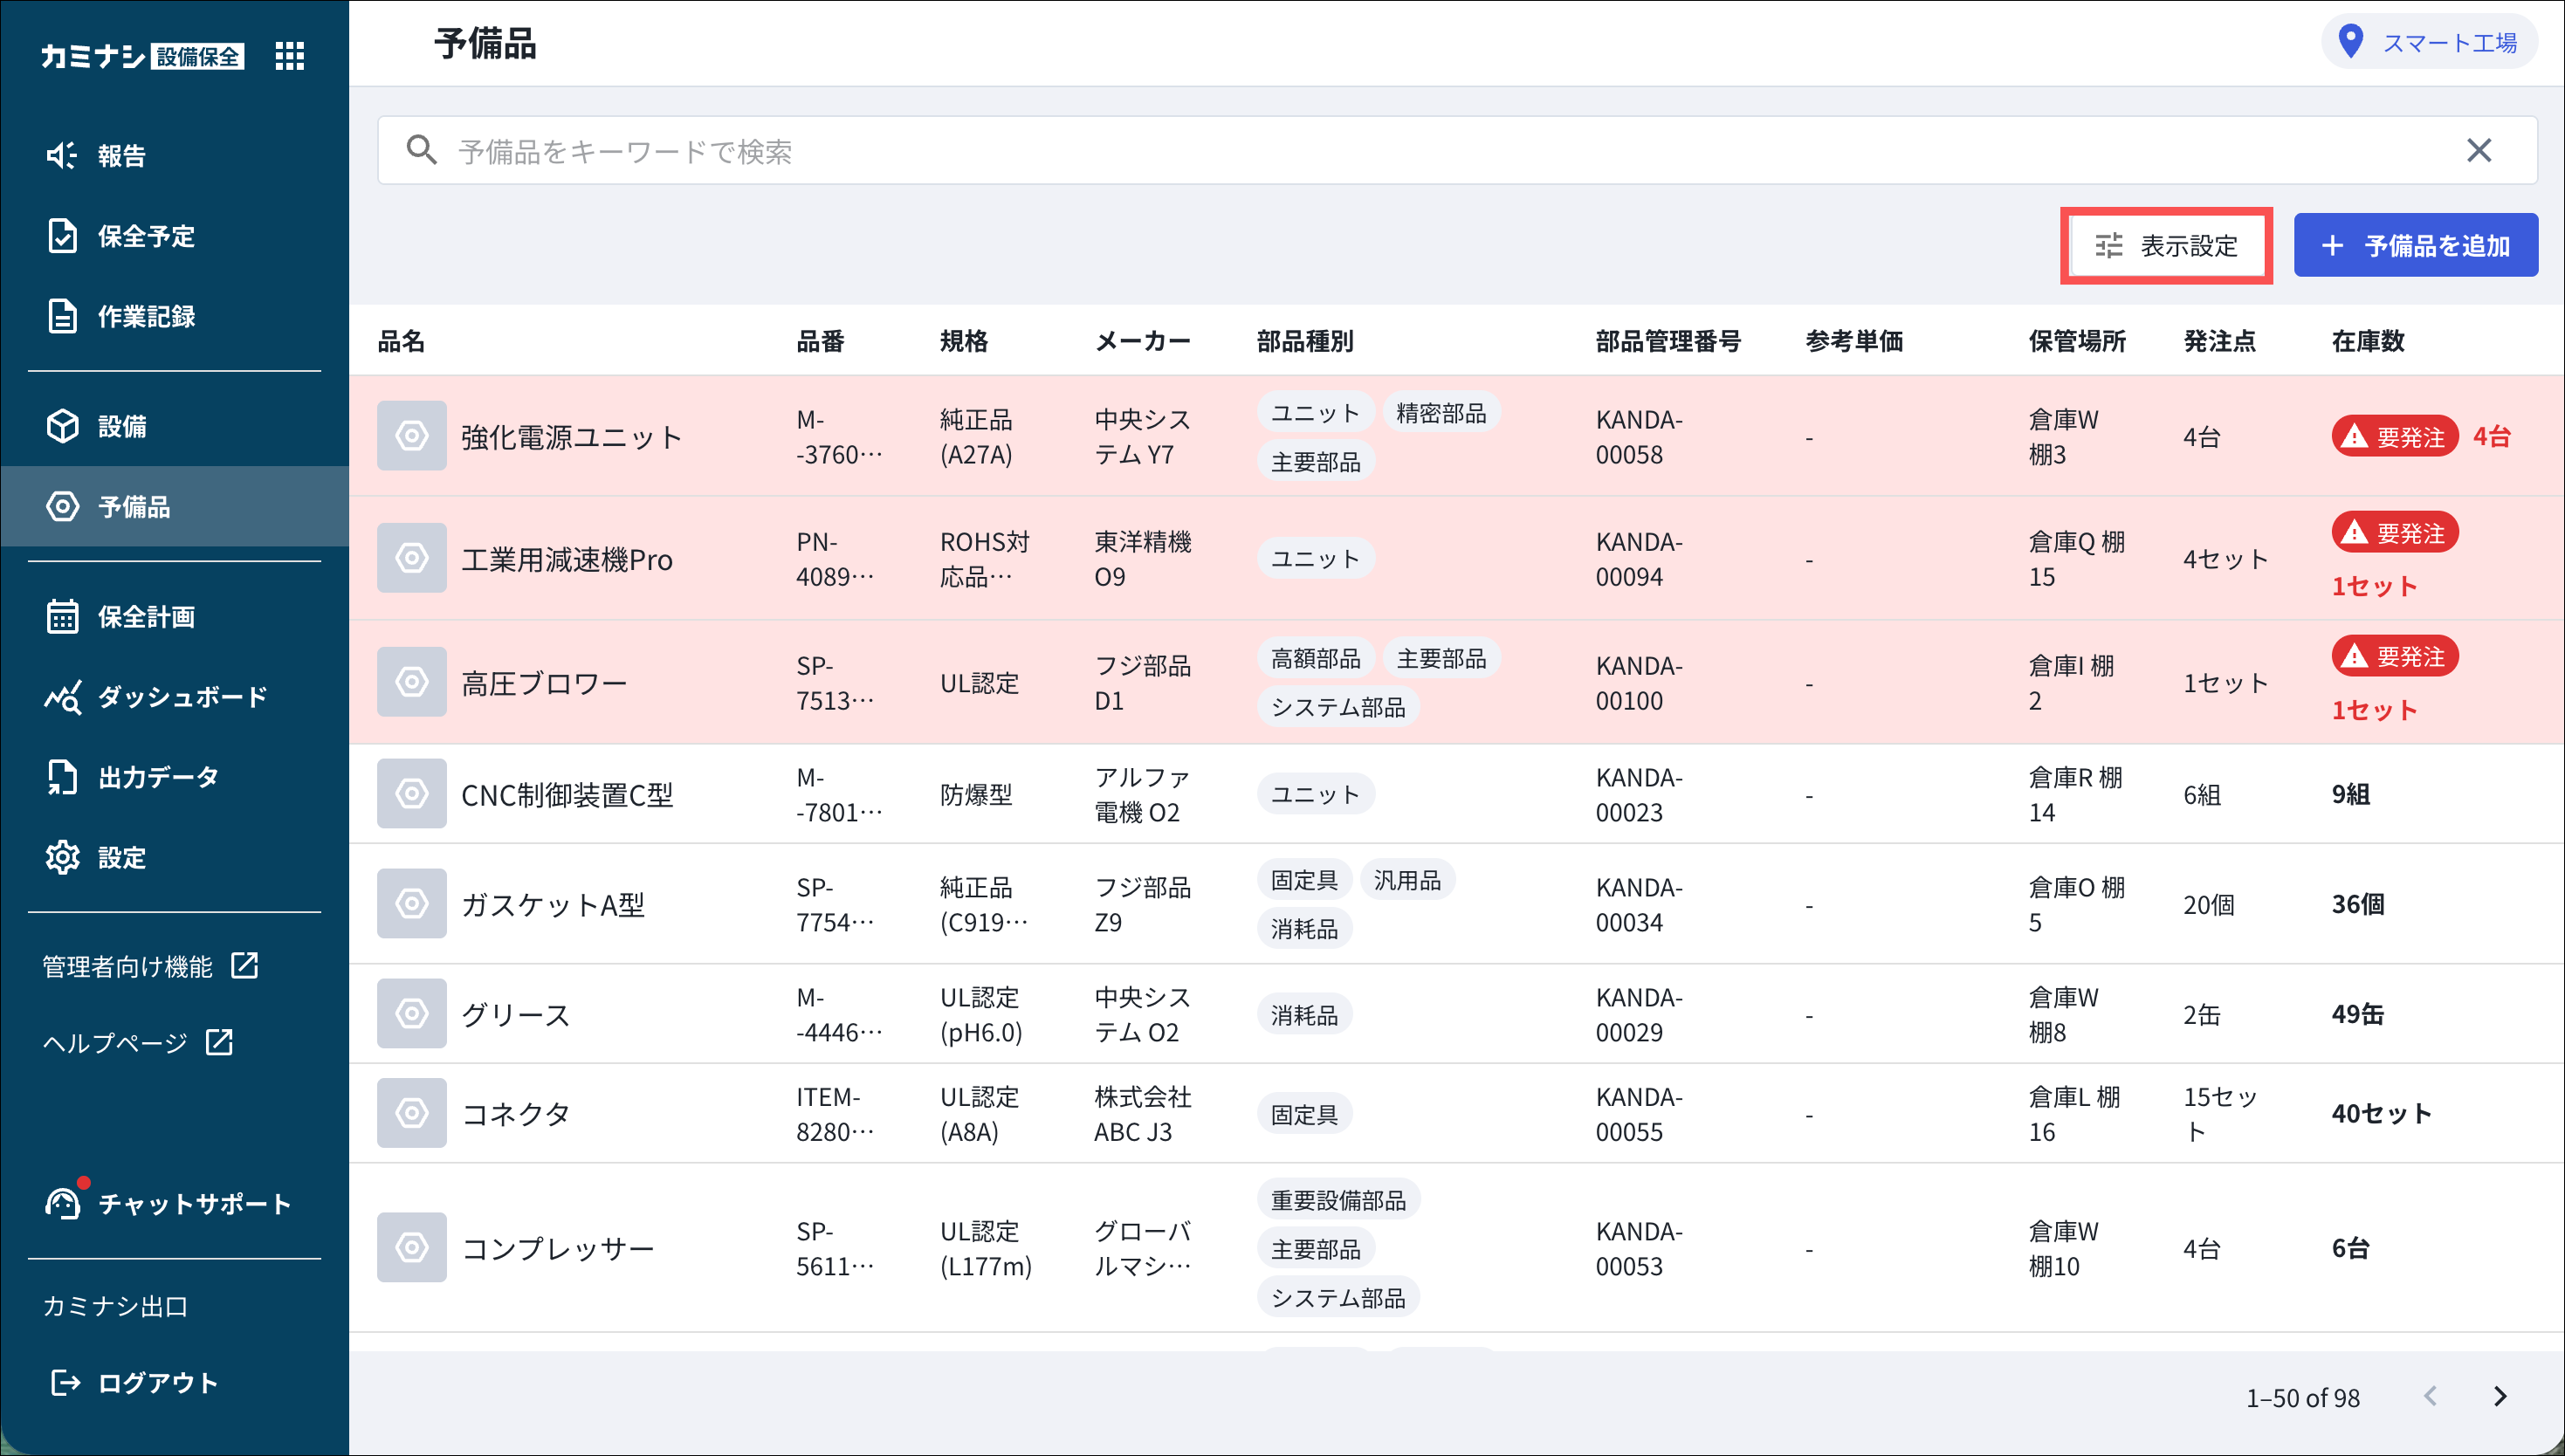Click the 強化電源ユニット thumbnail icon

(x=411, y=436)
